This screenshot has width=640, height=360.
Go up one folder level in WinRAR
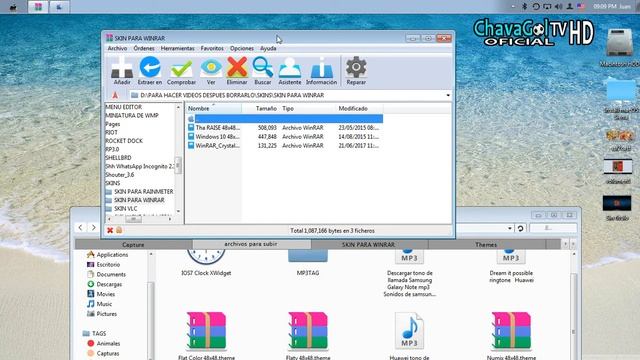115,95
